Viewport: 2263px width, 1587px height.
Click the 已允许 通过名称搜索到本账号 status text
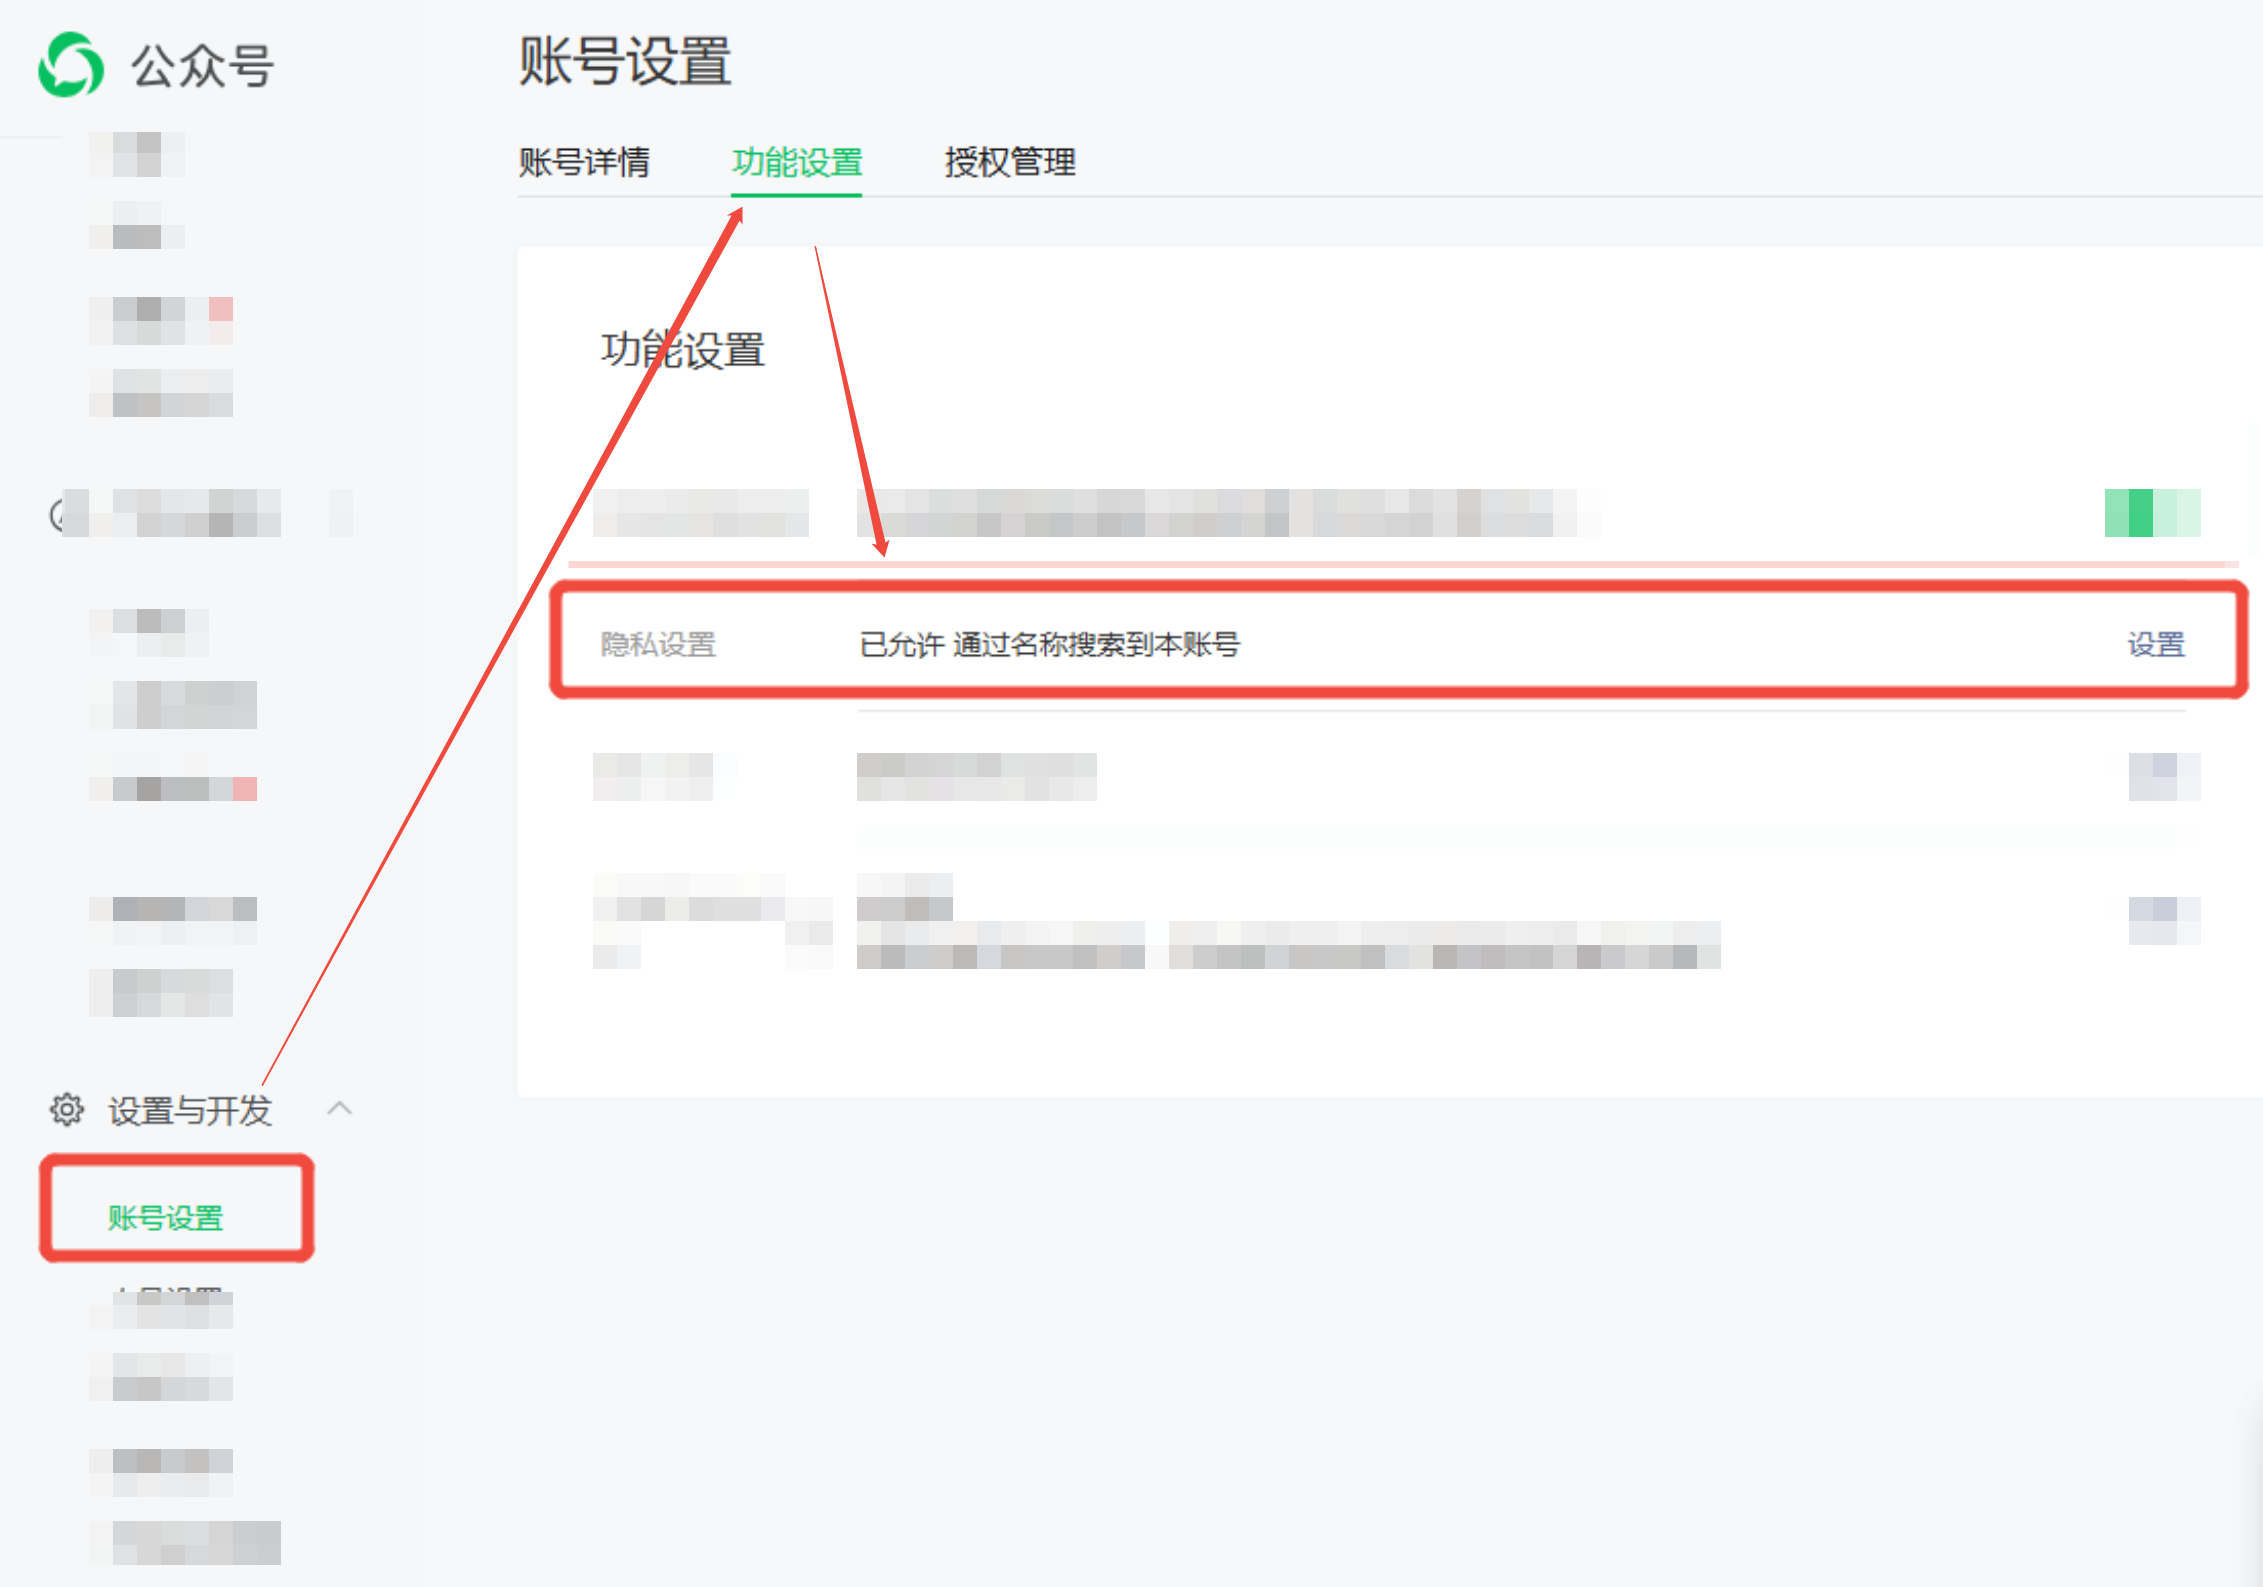click(1049, 644)
